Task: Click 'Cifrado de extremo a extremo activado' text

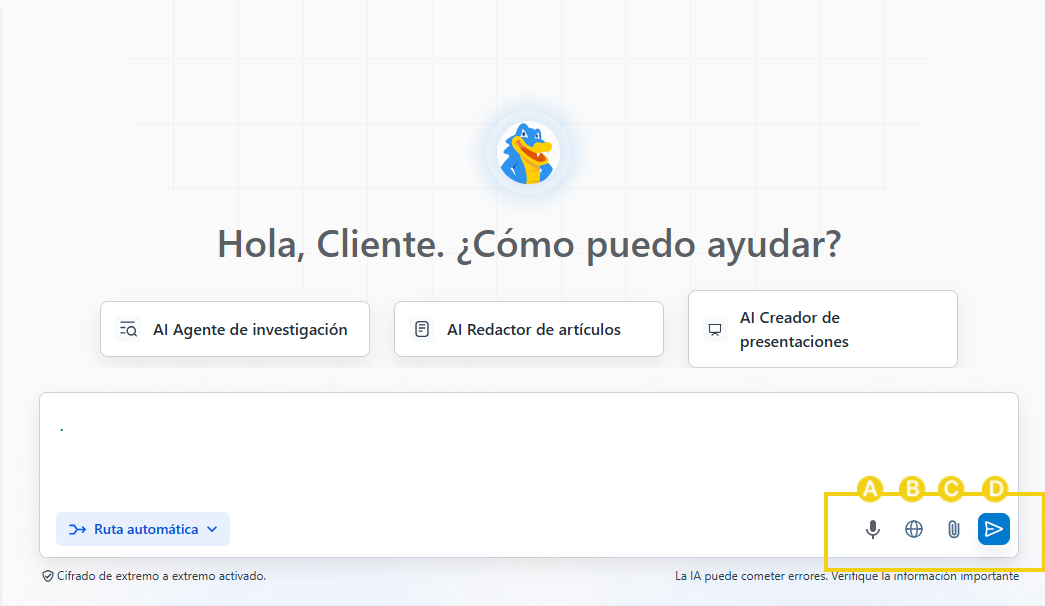Action: click(161, 576)
